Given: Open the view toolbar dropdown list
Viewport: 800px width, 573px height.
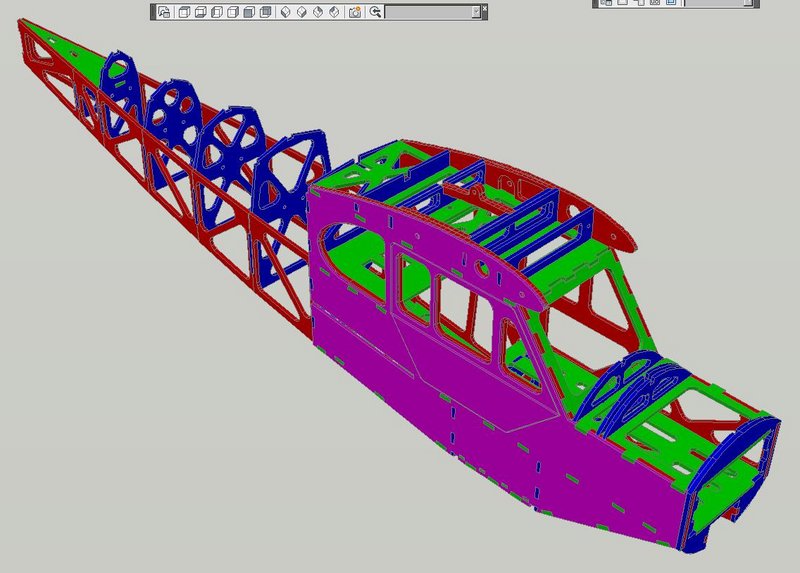Looking at the screenshot, I should tap(477, 12).
